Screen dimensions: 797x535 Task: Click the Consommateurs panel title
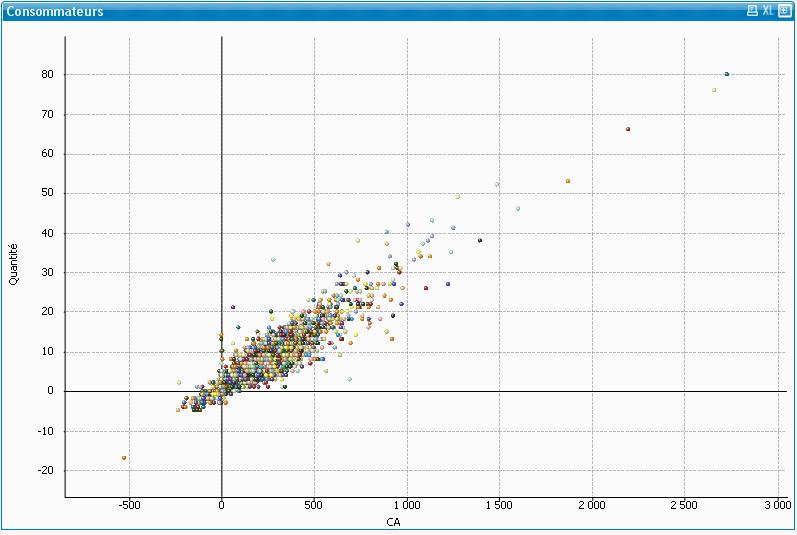(x=55, y=11)
